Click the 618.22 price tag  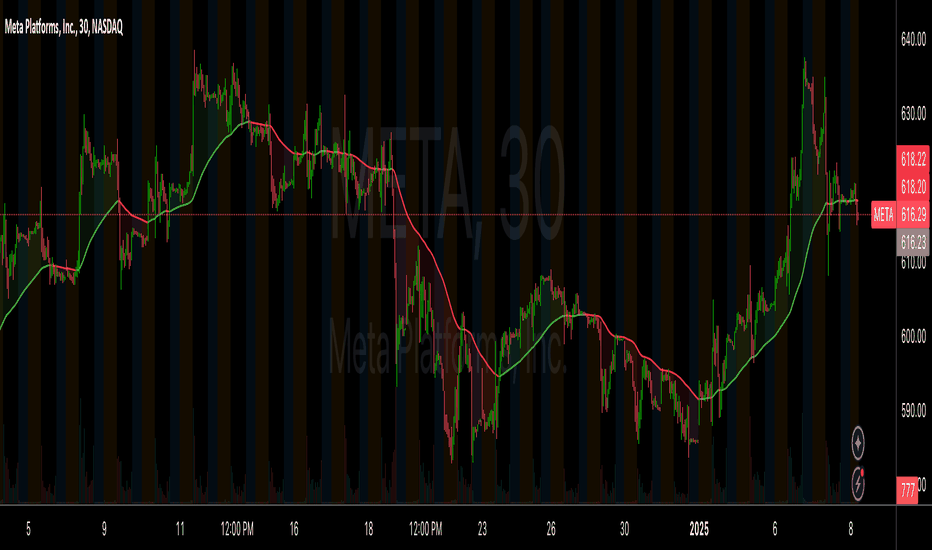[x=913, y=159]
